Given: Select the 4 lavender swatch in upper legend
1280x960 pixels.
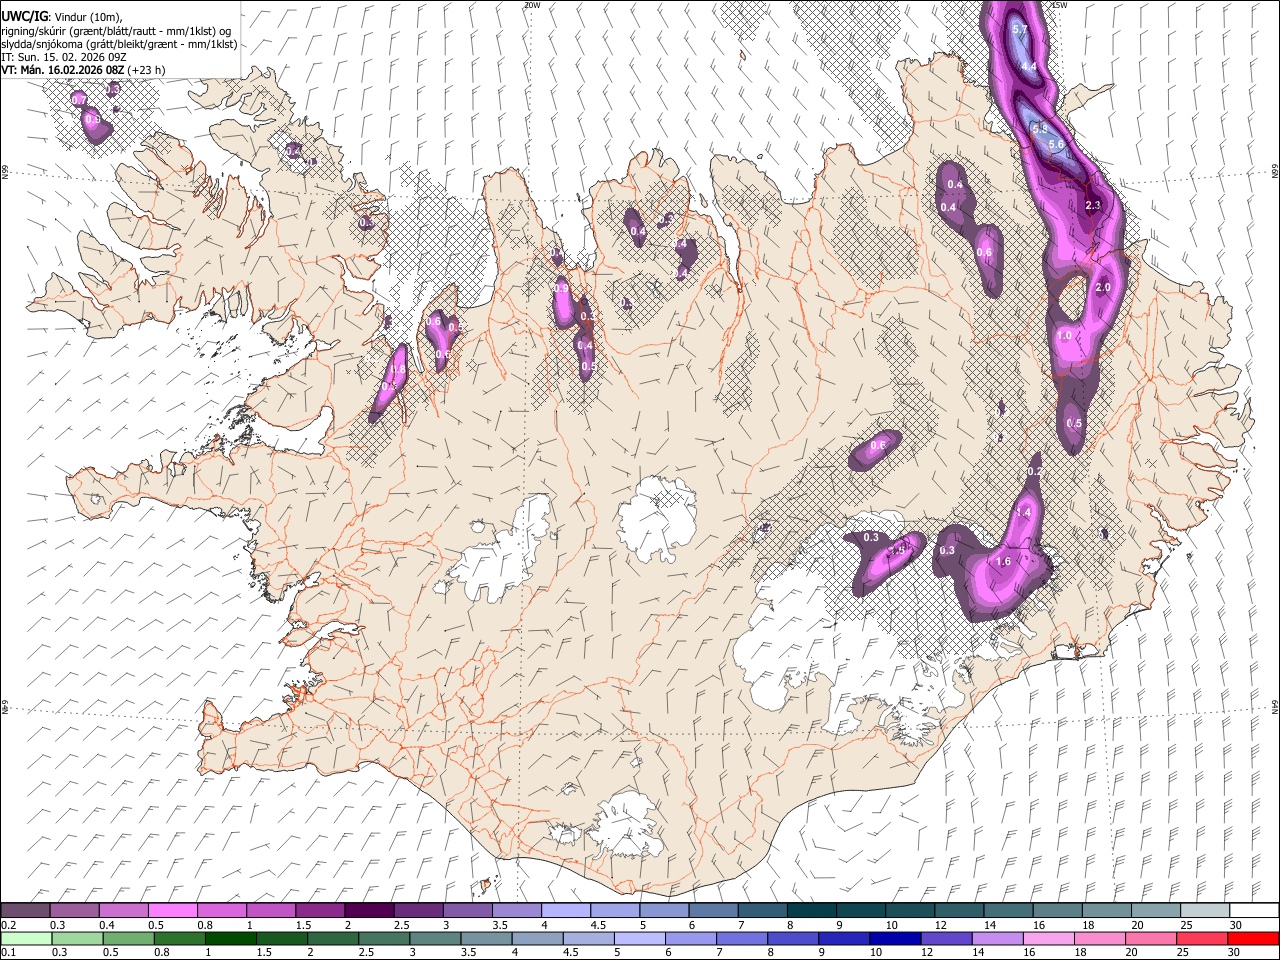Looking at the screenshot, I should point(565,911).
